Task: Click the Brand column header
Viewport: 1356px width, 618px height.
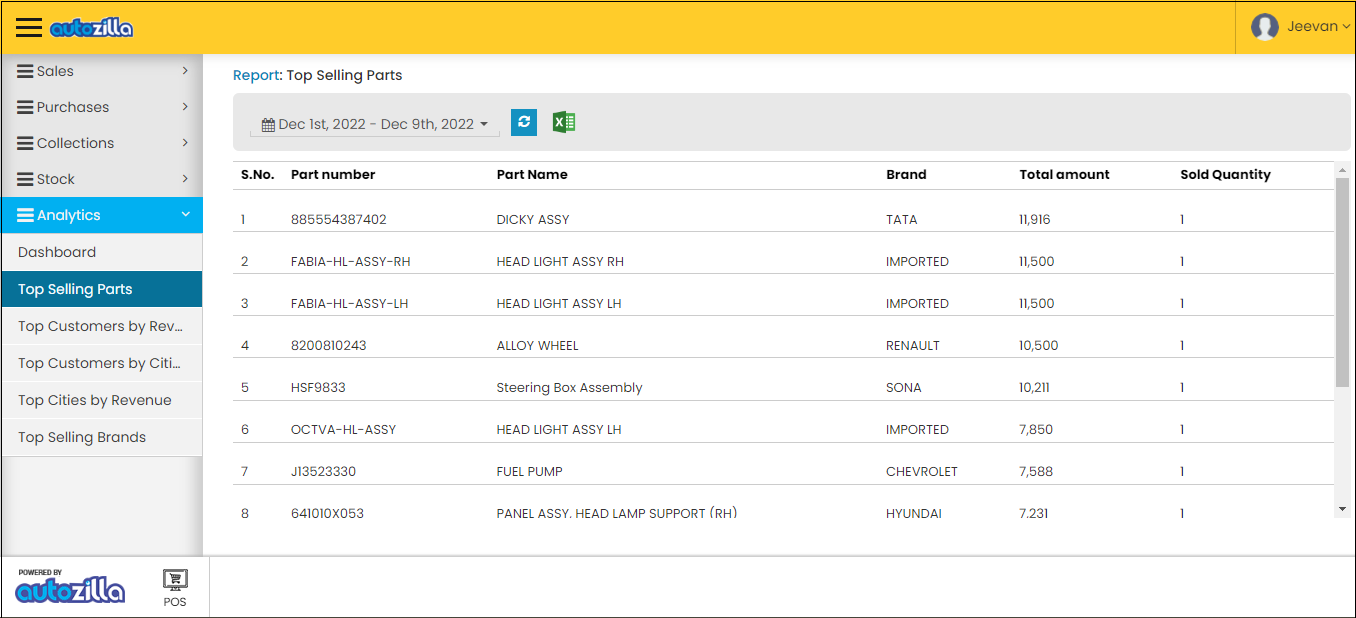Action: 906,174
